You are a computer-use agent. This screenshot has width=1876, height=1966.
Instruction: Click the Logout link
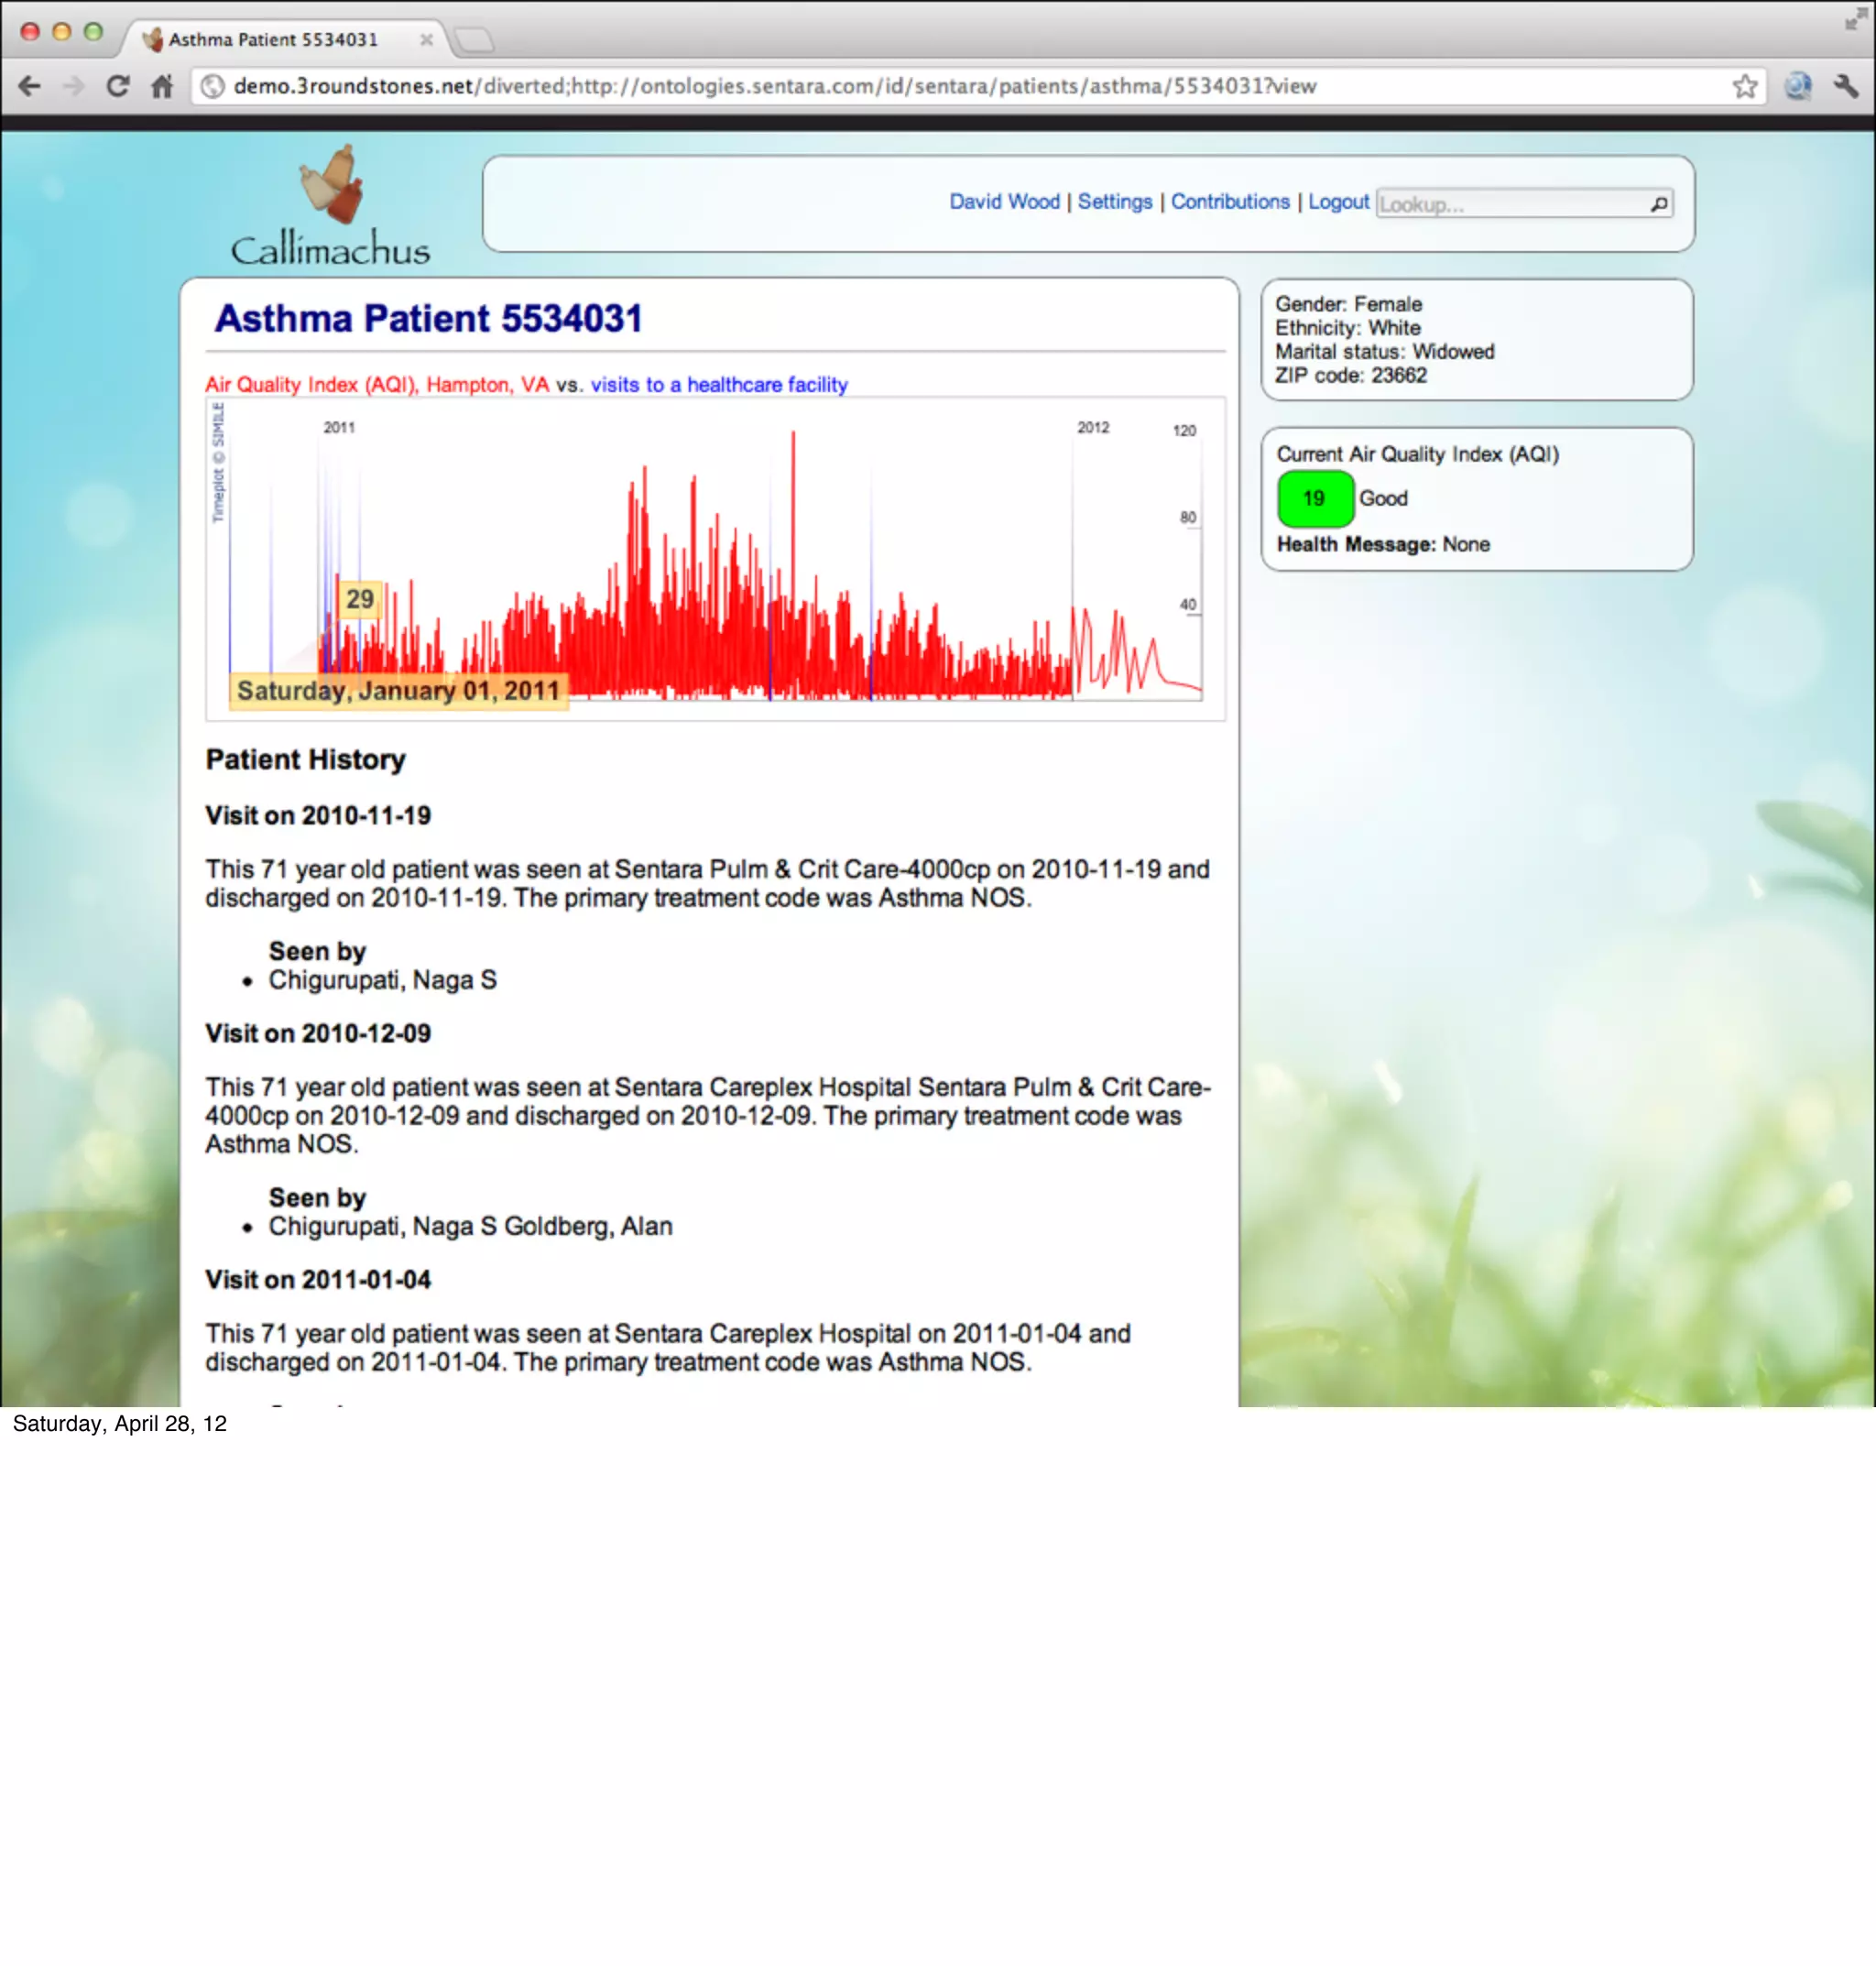[1338, 202]
